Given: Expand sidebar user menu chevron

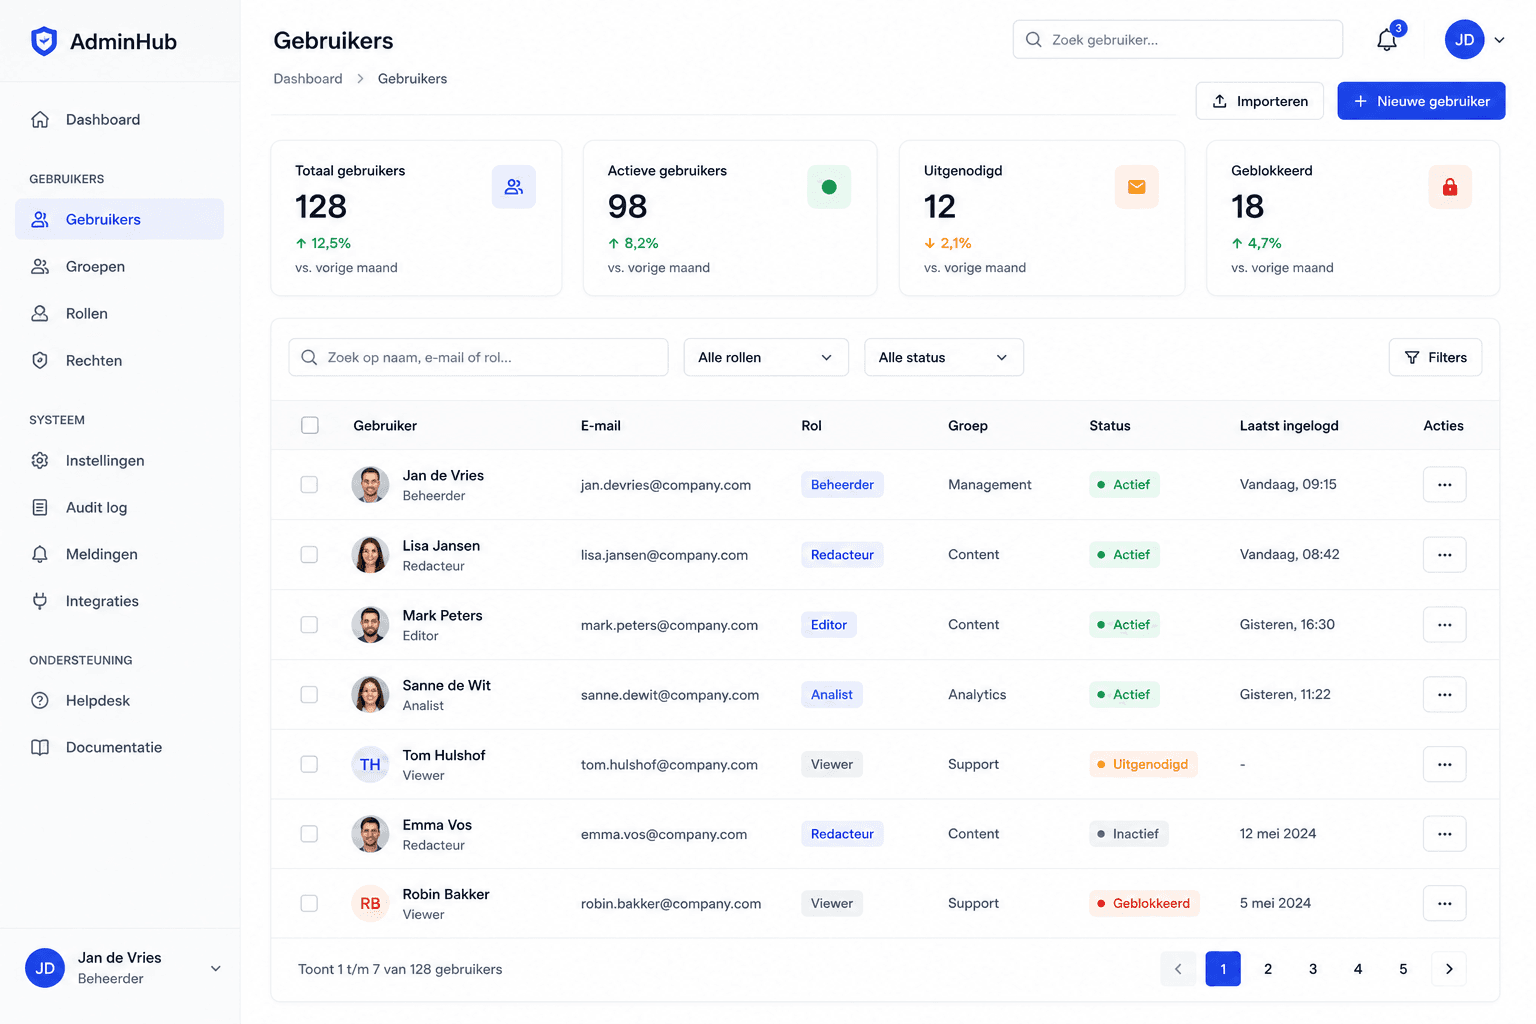Looking at the screenshot, I should tap(215, 968).
